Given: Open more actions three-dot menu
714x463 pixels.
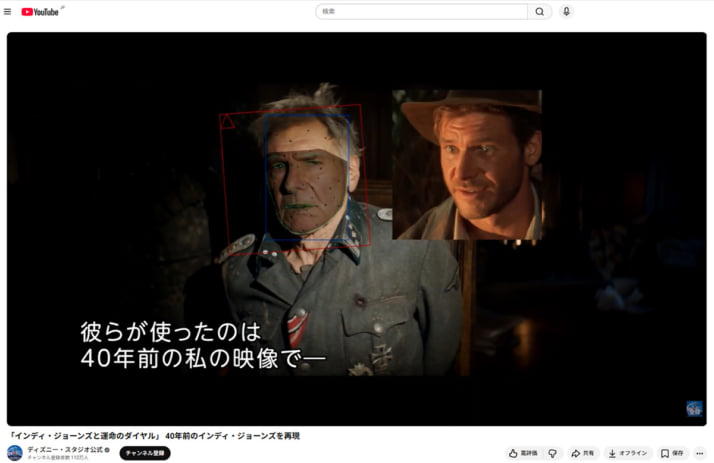Looking at the screenshot, I should 699,453.
